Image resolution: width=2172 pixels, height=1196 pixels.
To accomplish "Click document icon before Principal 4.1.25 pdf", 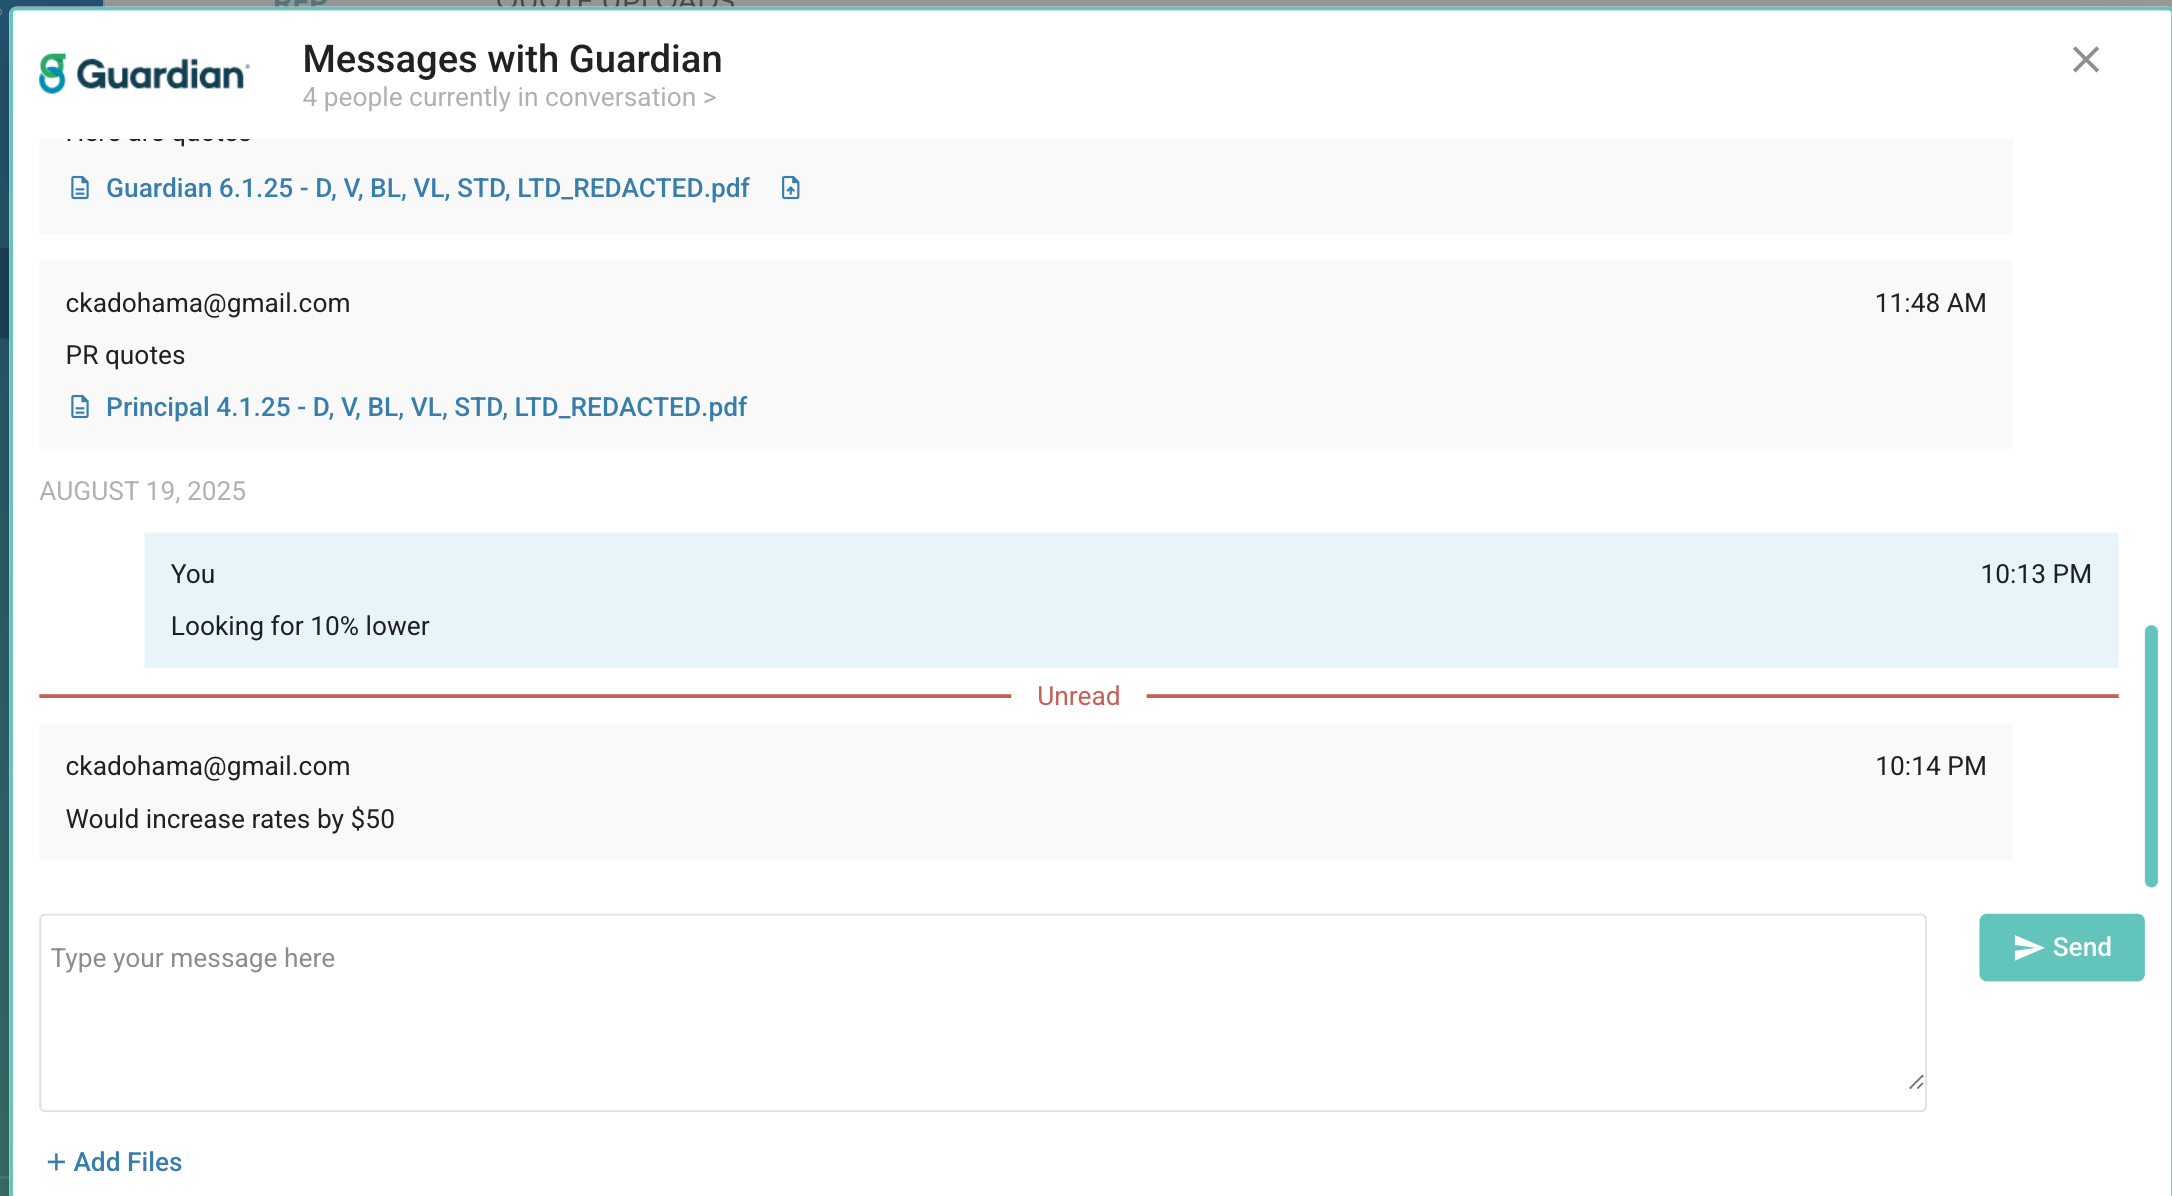I will 80,407.
